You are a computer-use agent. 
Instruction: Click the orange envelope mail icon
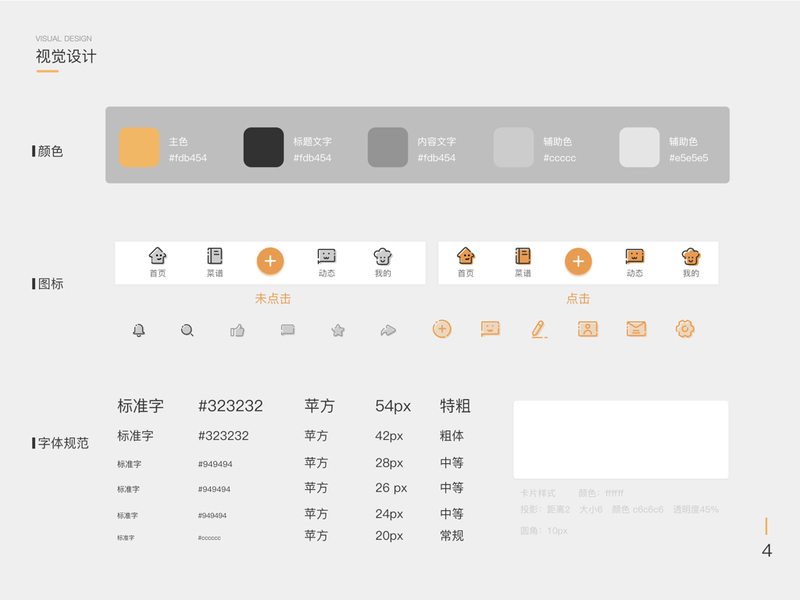(x=636, y=329)
